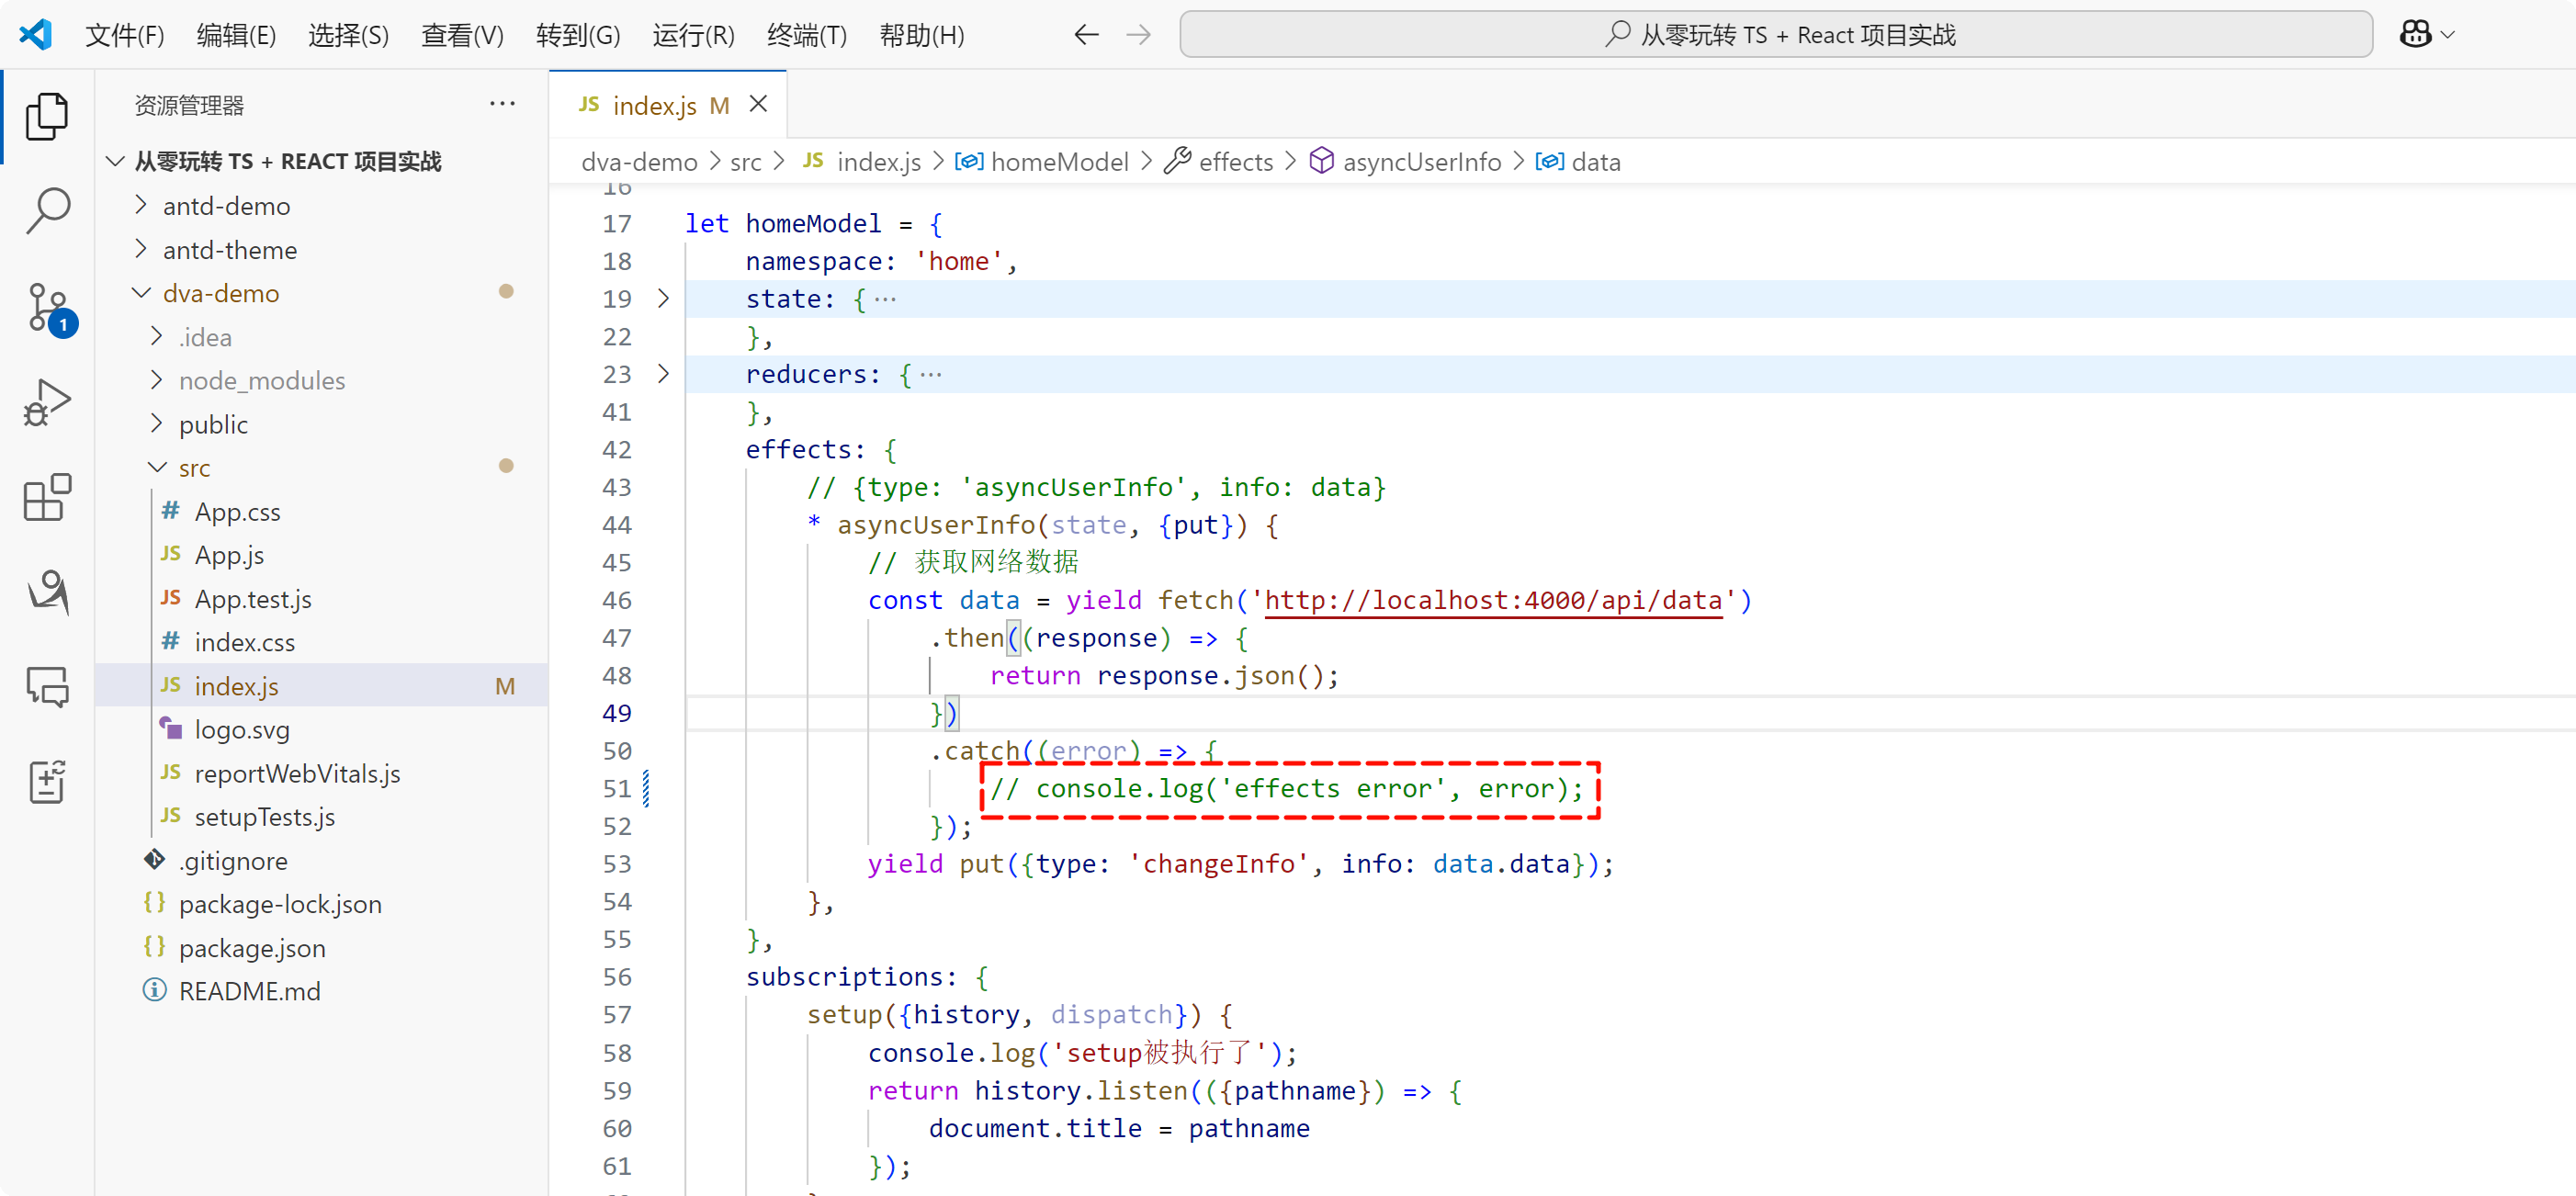
Task: Open Source Control view with badge
Action: (x=47, y=307)
